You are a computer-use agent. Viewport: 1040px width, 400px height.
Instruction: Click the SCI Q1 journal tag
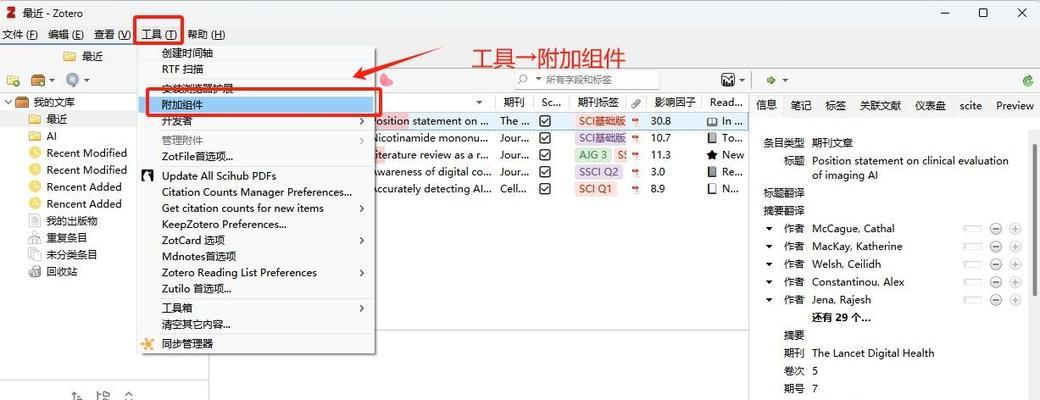click(597, 188)
